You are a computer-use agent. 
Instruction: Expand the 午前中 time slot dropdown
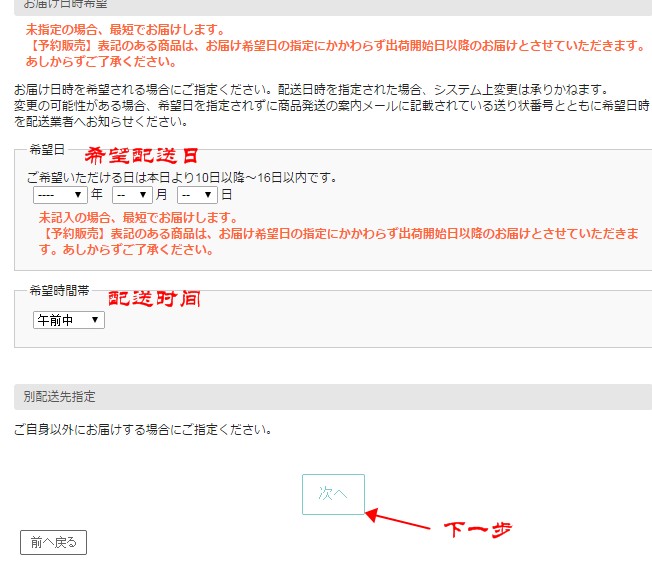click(x=68, y=320)
